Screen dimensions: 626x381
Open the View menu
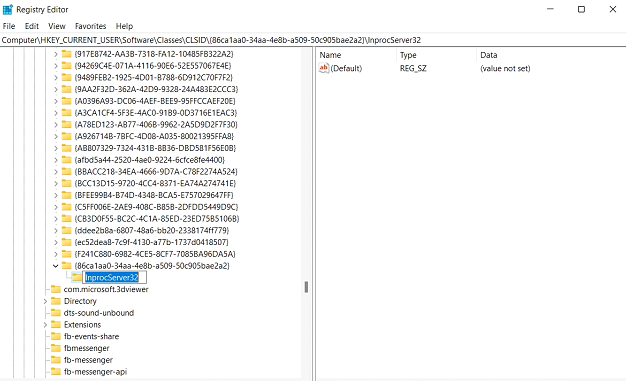pyautogui.click(x=57, y=26)
